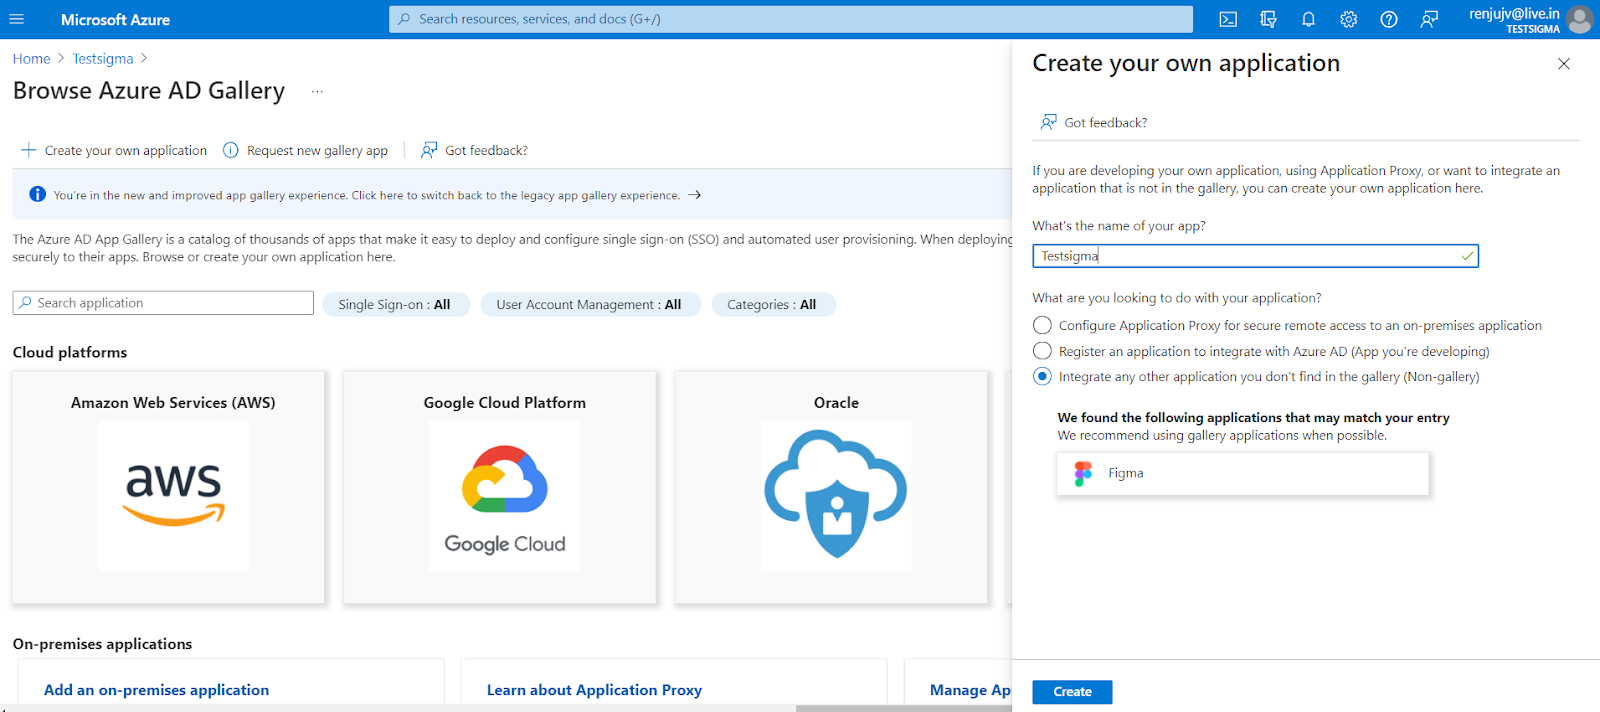Viewport: 1600px width, 712px height.
Task: Select Register an application to integrate radio
Action: [1042, 351]
